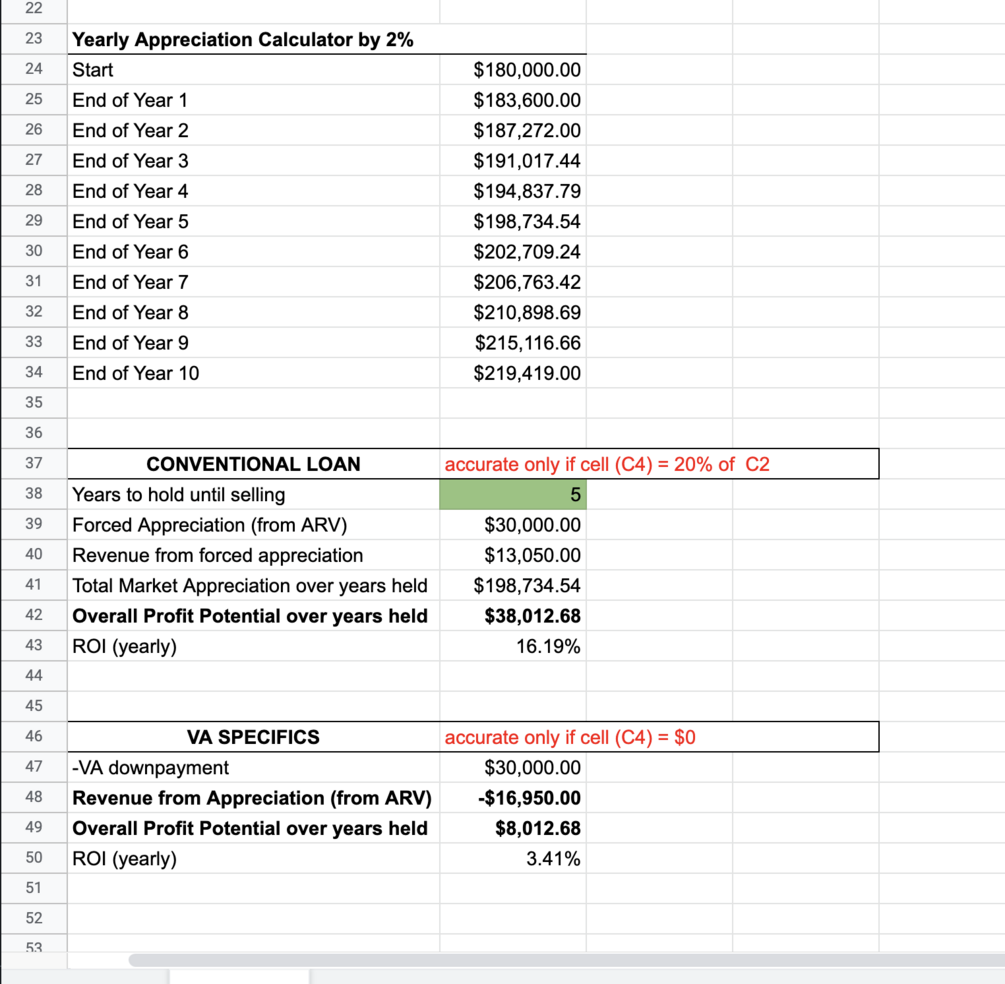1005x984 pixels.
Task: Select the Years to hold until selling label
Action: point(178,494)
